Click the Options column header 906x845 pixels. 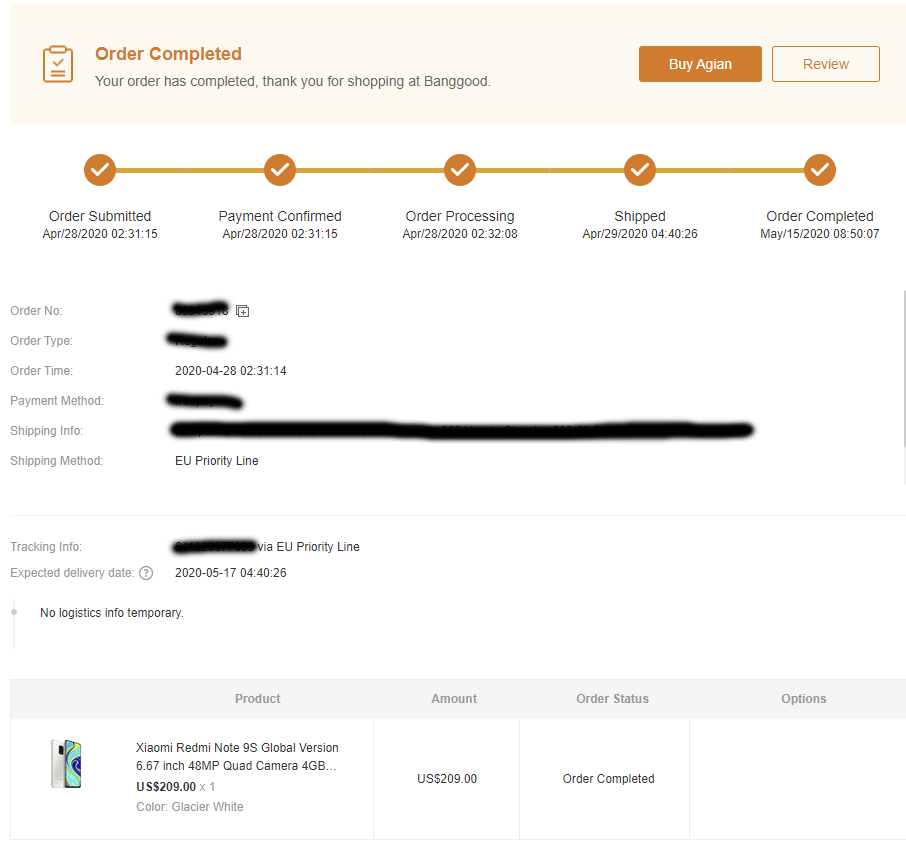click(x=803, y=699)
